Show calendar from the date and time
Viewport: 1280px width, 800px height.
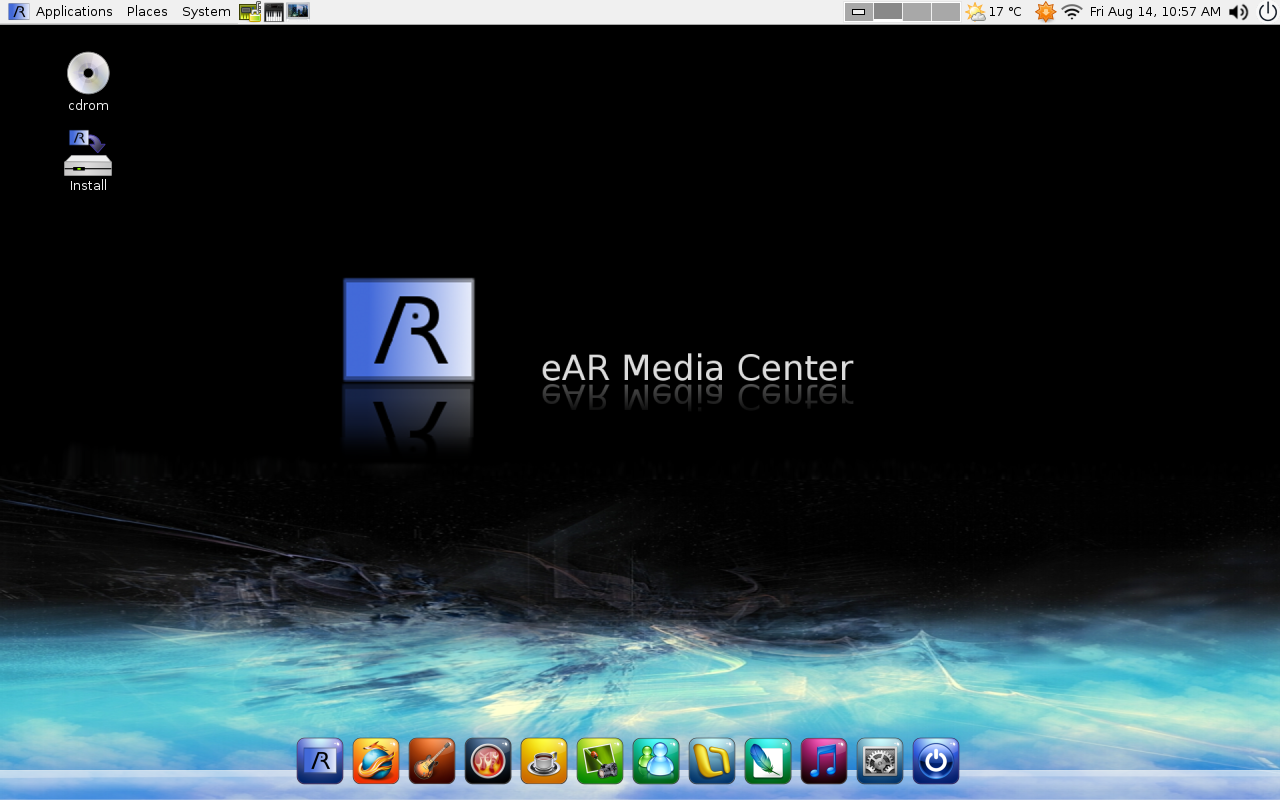[1155, 12]
